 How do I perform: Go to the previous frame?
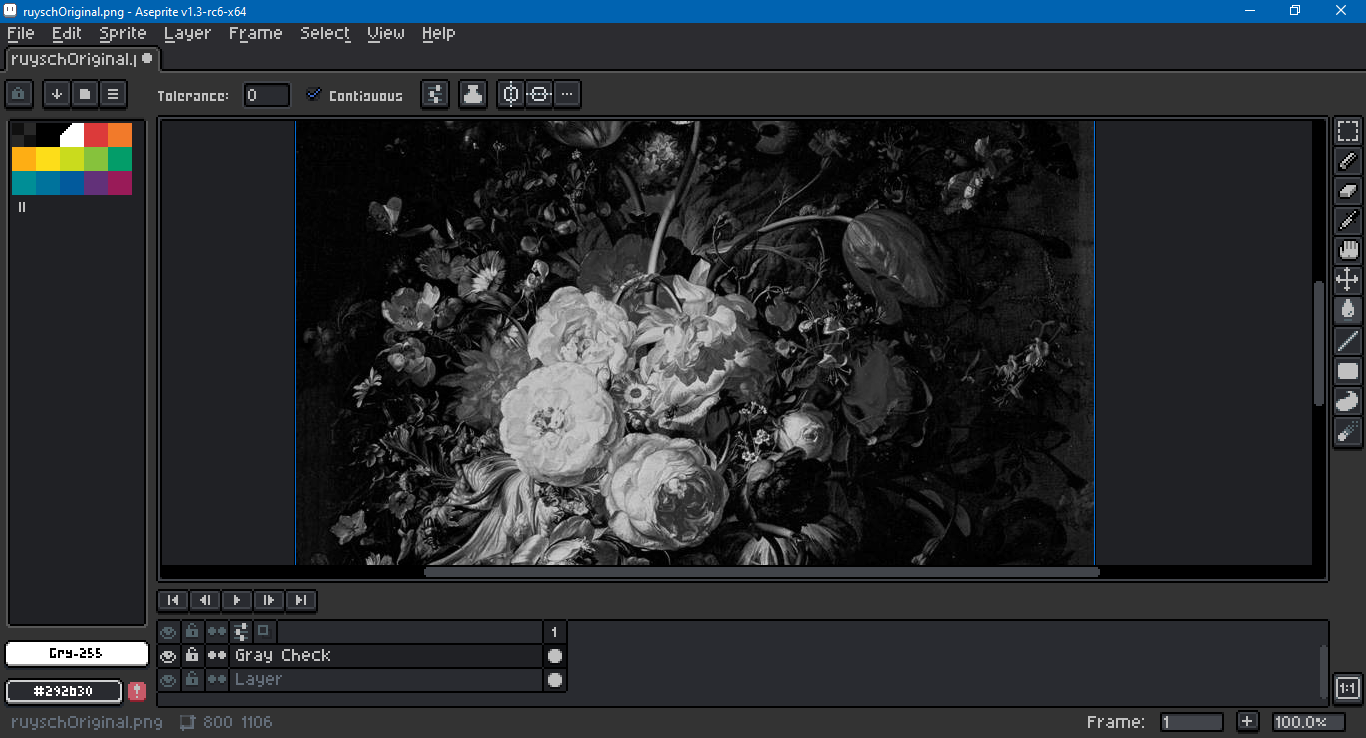205,600
